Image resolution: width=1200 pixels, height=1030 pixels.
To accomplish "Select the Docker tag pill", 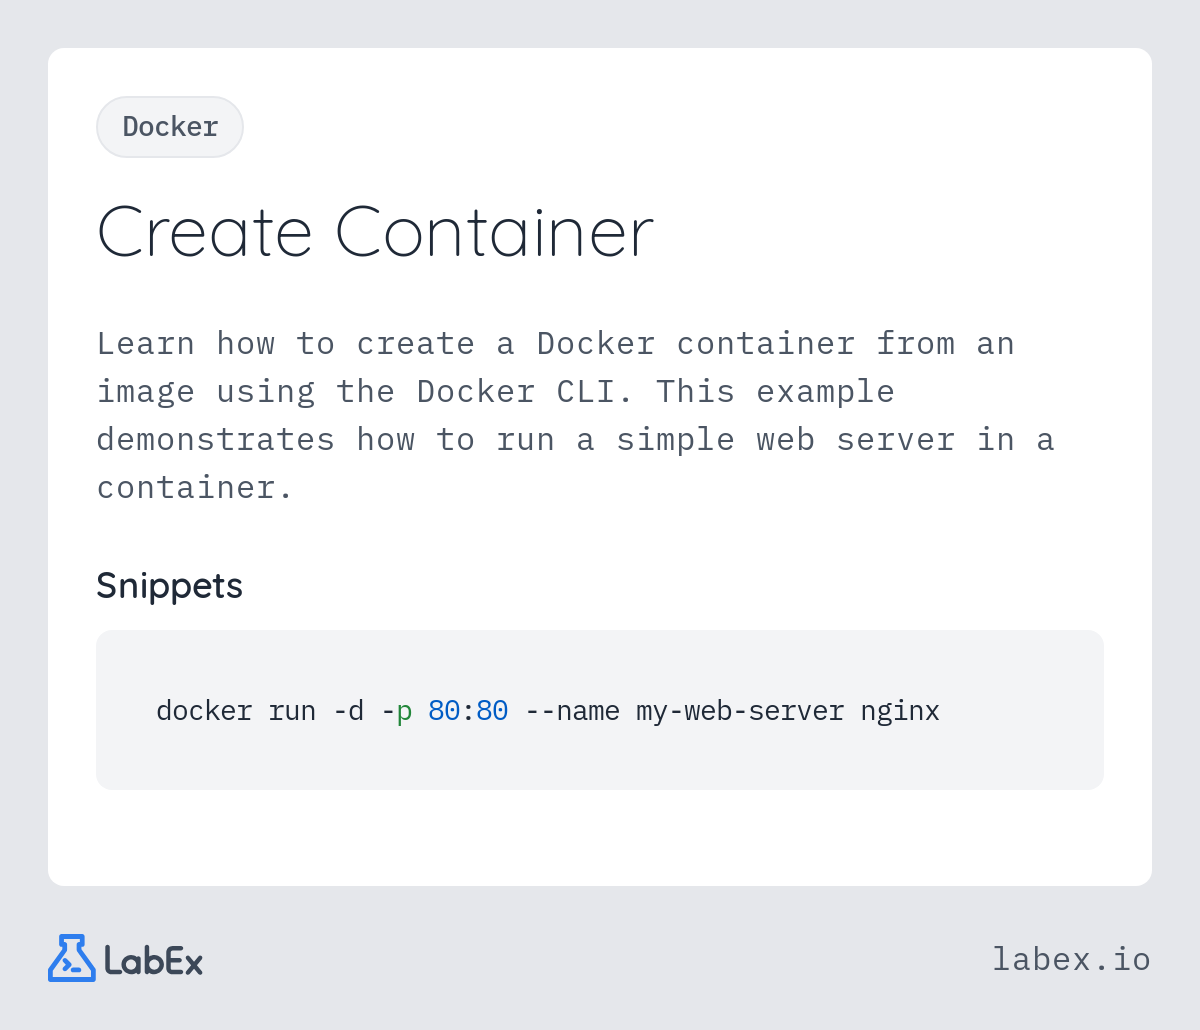I will click(170, 127).
